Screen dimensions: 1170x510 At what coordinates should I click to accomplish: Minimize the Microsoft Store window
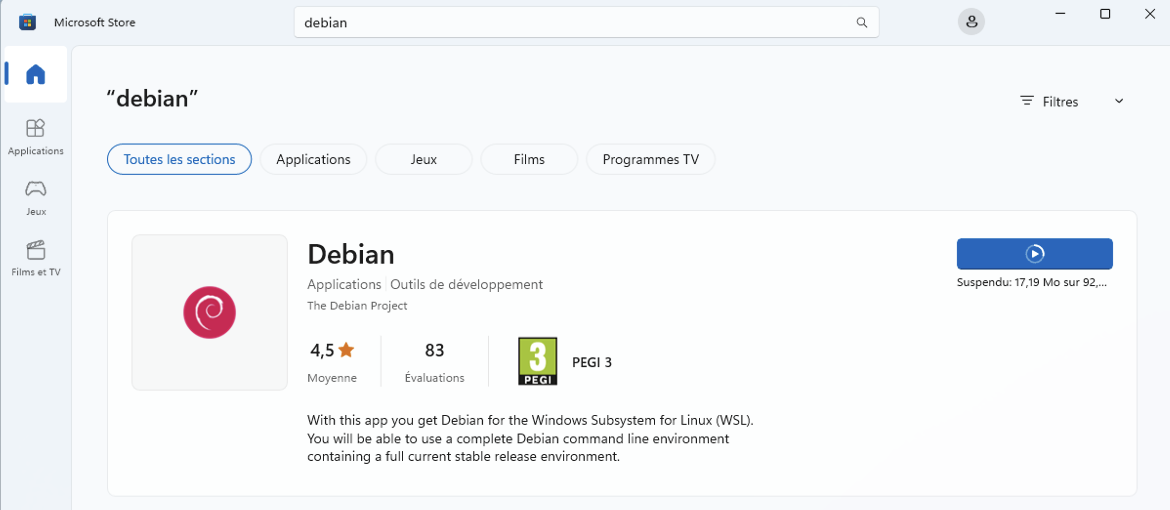click(1061, 13)
